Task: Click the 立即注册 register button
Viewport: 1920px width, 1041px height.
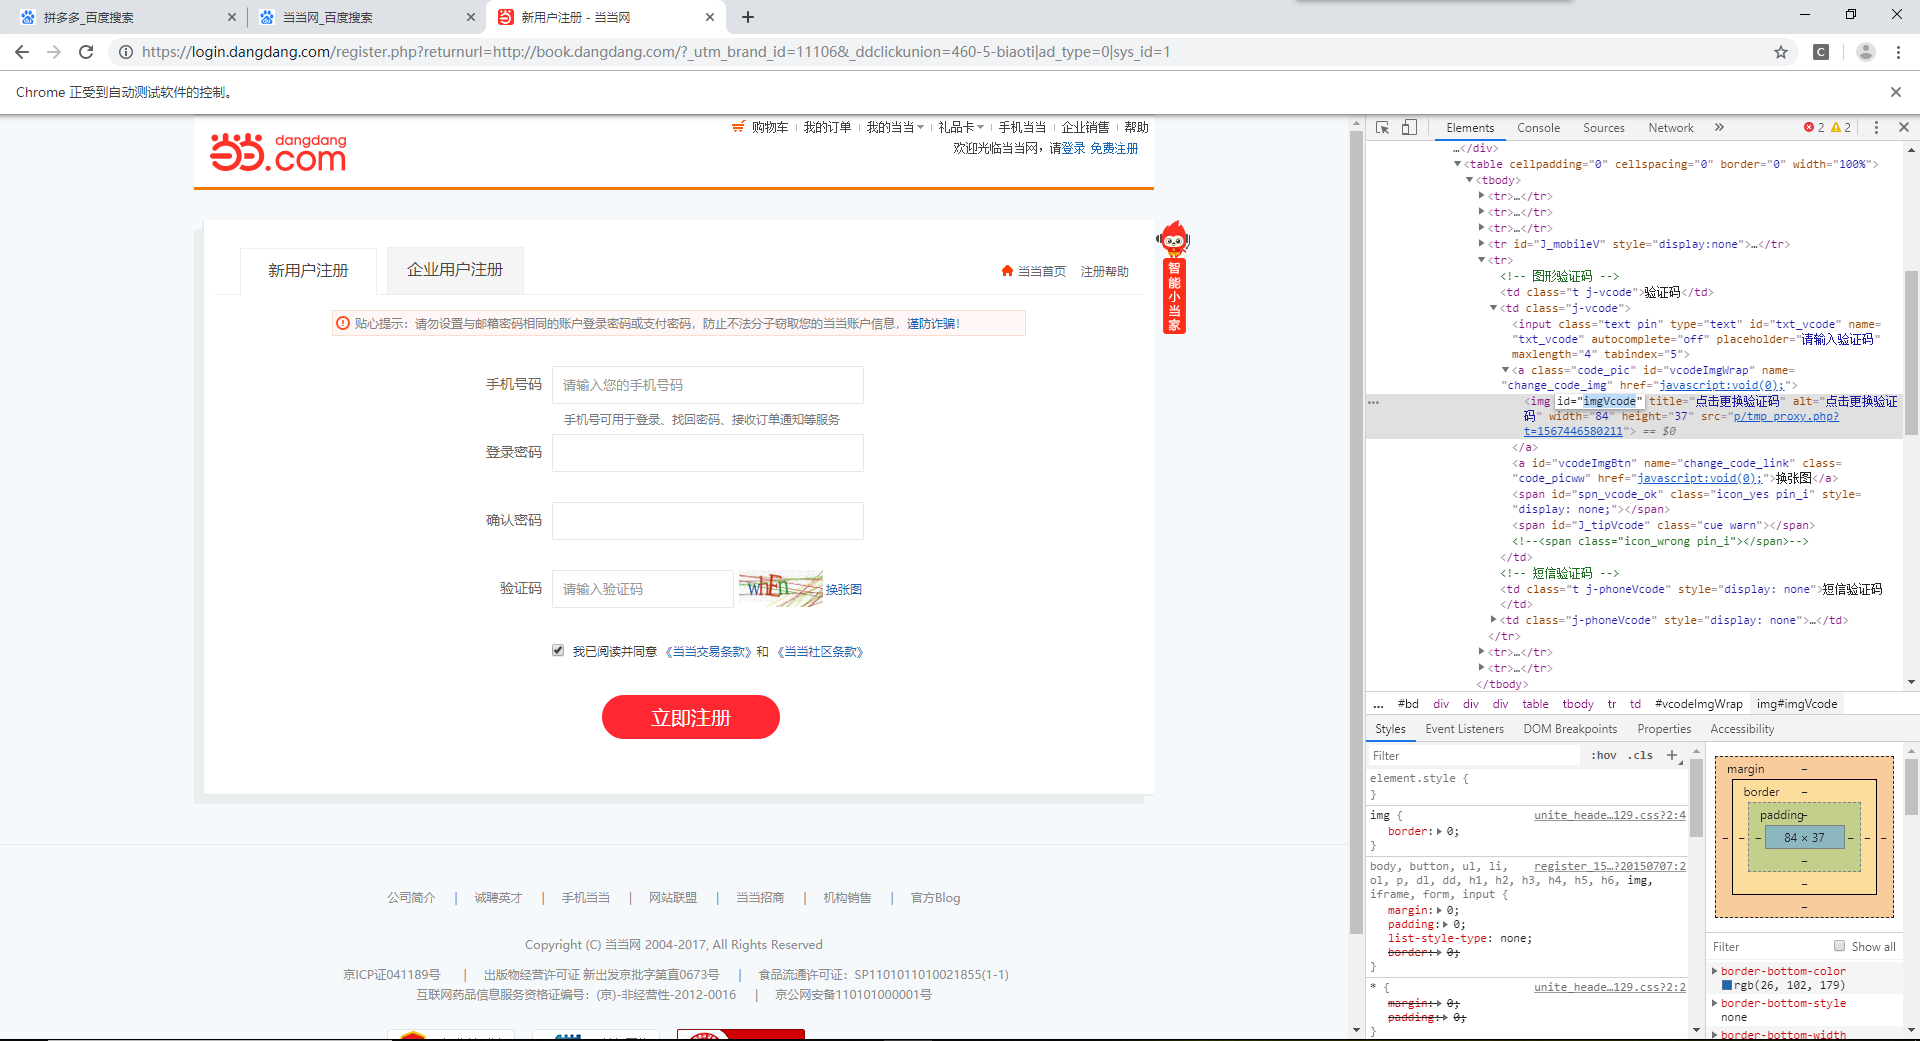Action: [691, 717]
